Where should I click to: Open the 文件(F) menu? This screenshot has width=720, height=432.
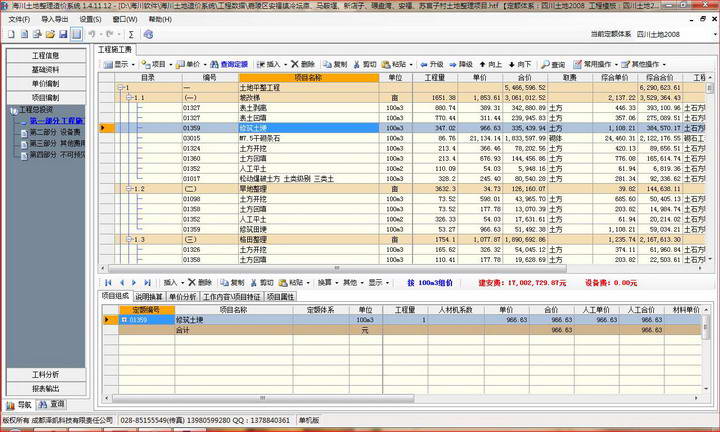click(x=19, y=20)
